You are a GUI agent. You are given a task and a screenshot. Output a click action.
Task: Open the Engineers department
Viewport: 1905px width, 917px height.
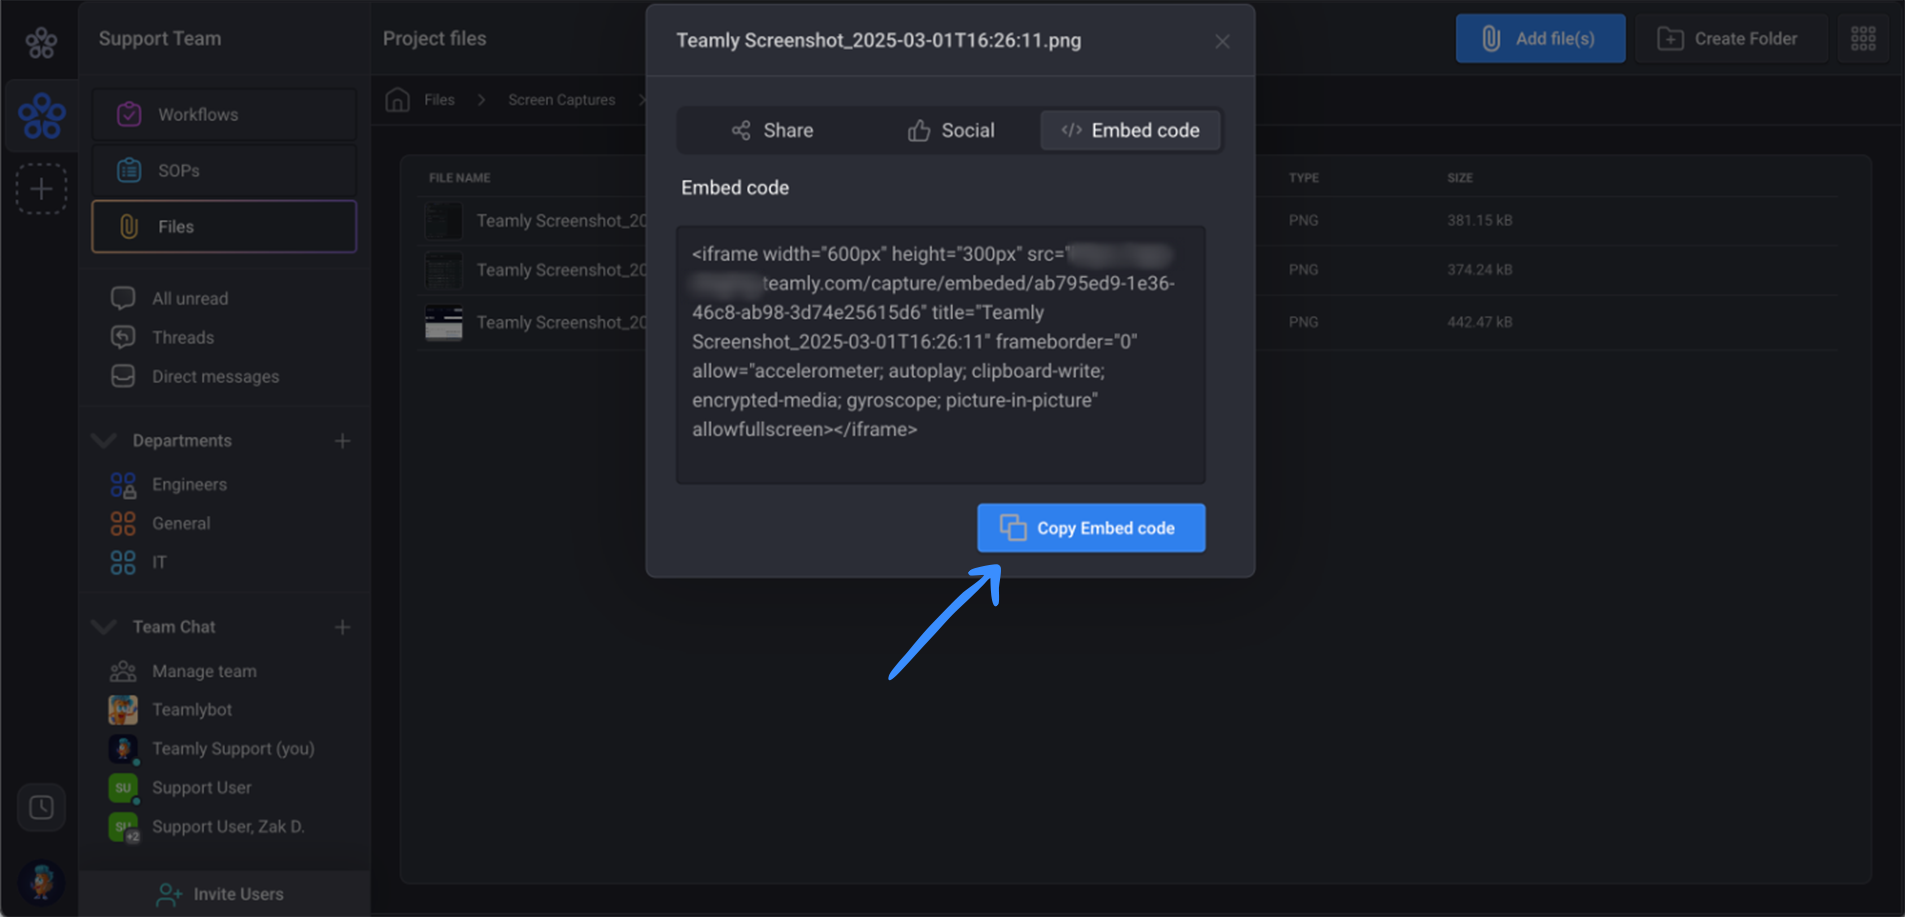coord(189,485)
